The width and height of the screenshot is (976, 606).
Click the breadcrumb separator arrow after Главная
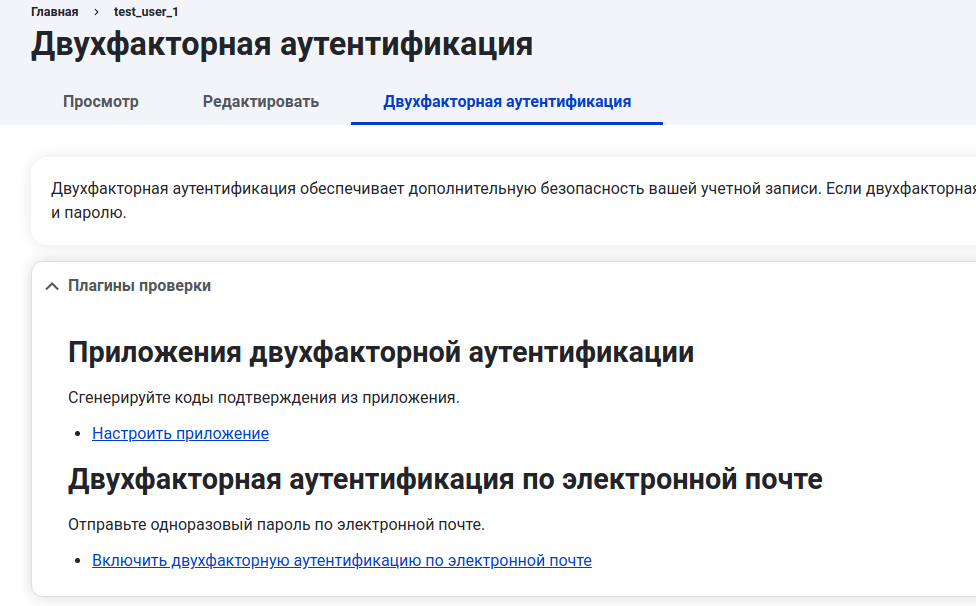click(97, 12)
